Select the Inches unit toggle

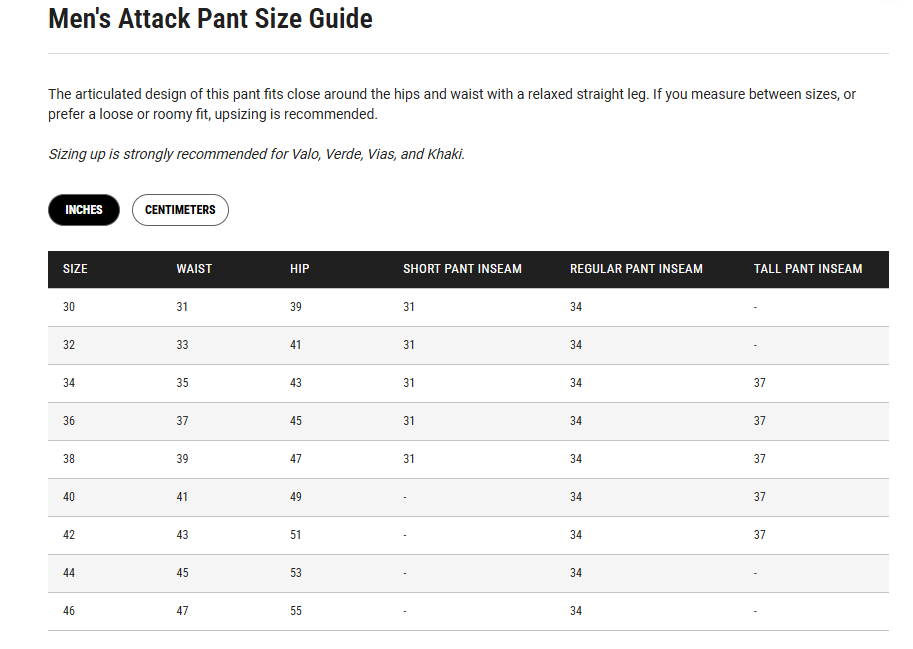84,210
